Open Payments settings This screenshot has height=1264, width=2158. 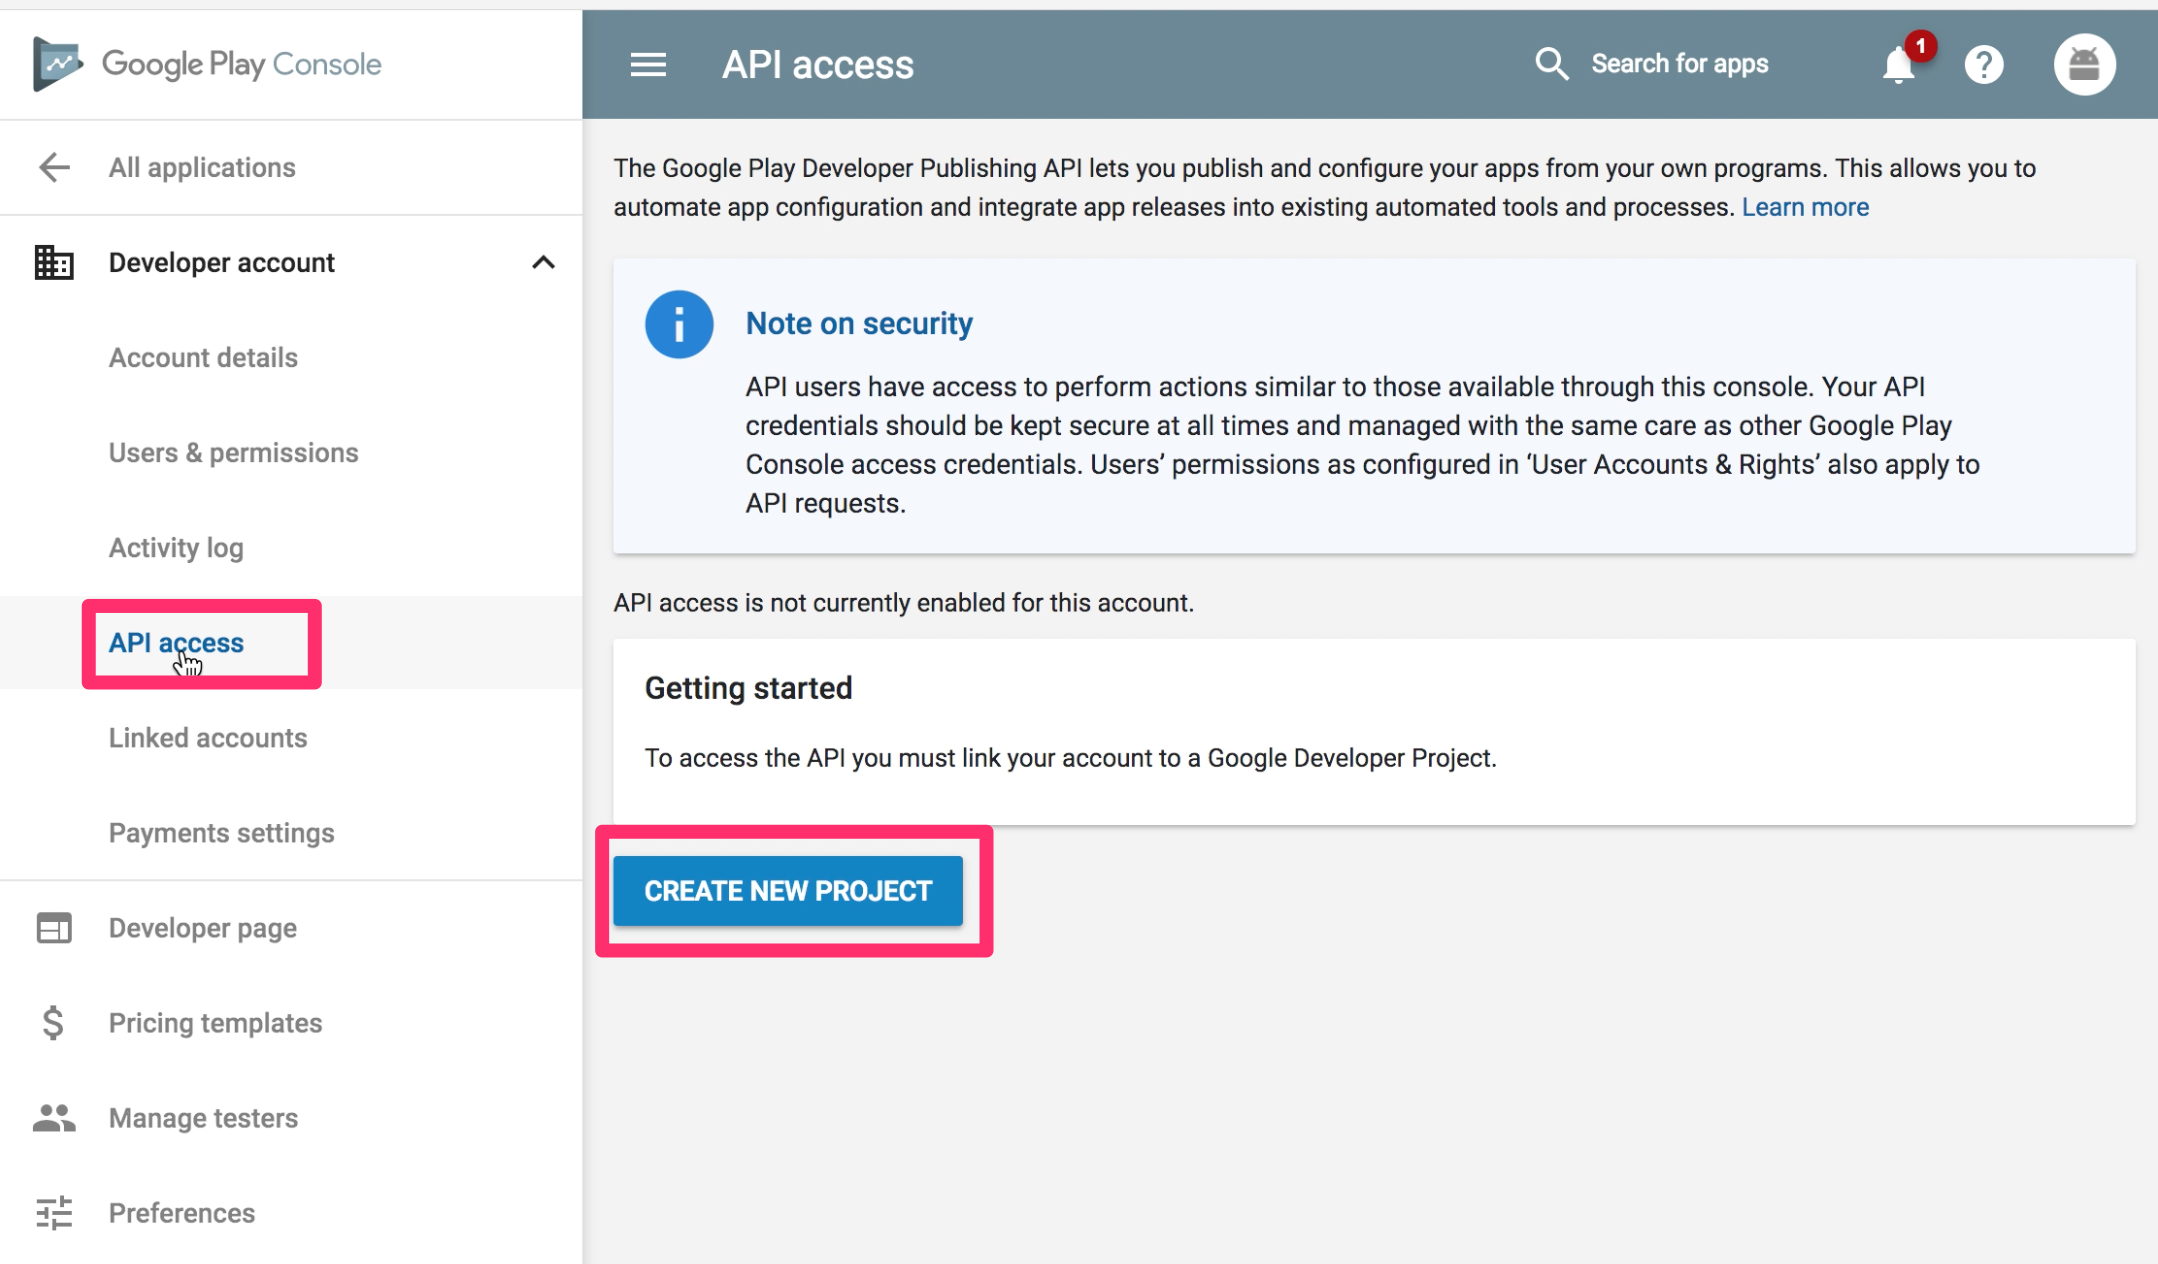pos(221,833)
